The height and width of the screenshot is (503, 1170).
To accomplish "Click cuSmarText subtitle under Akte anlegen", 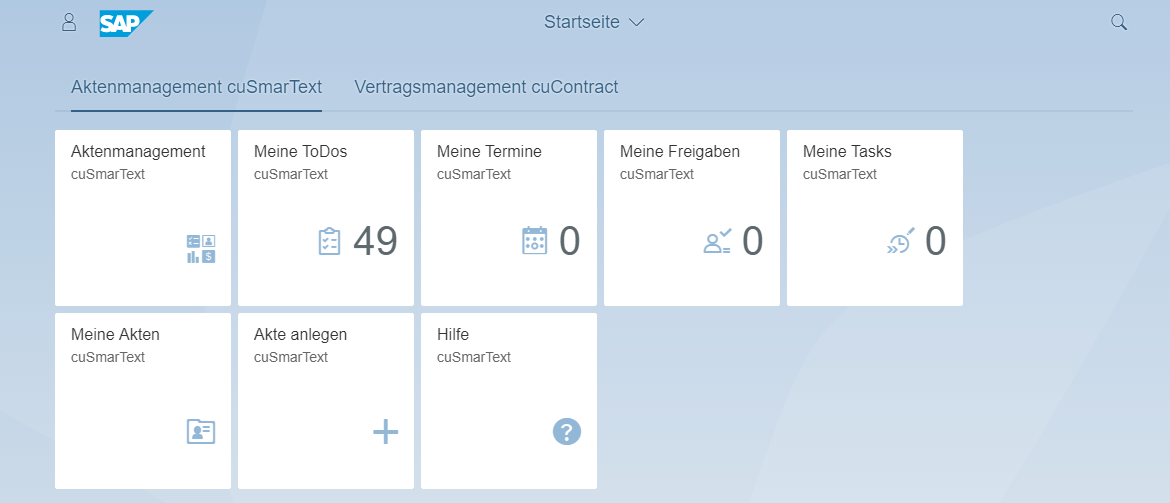I will 291,357.
